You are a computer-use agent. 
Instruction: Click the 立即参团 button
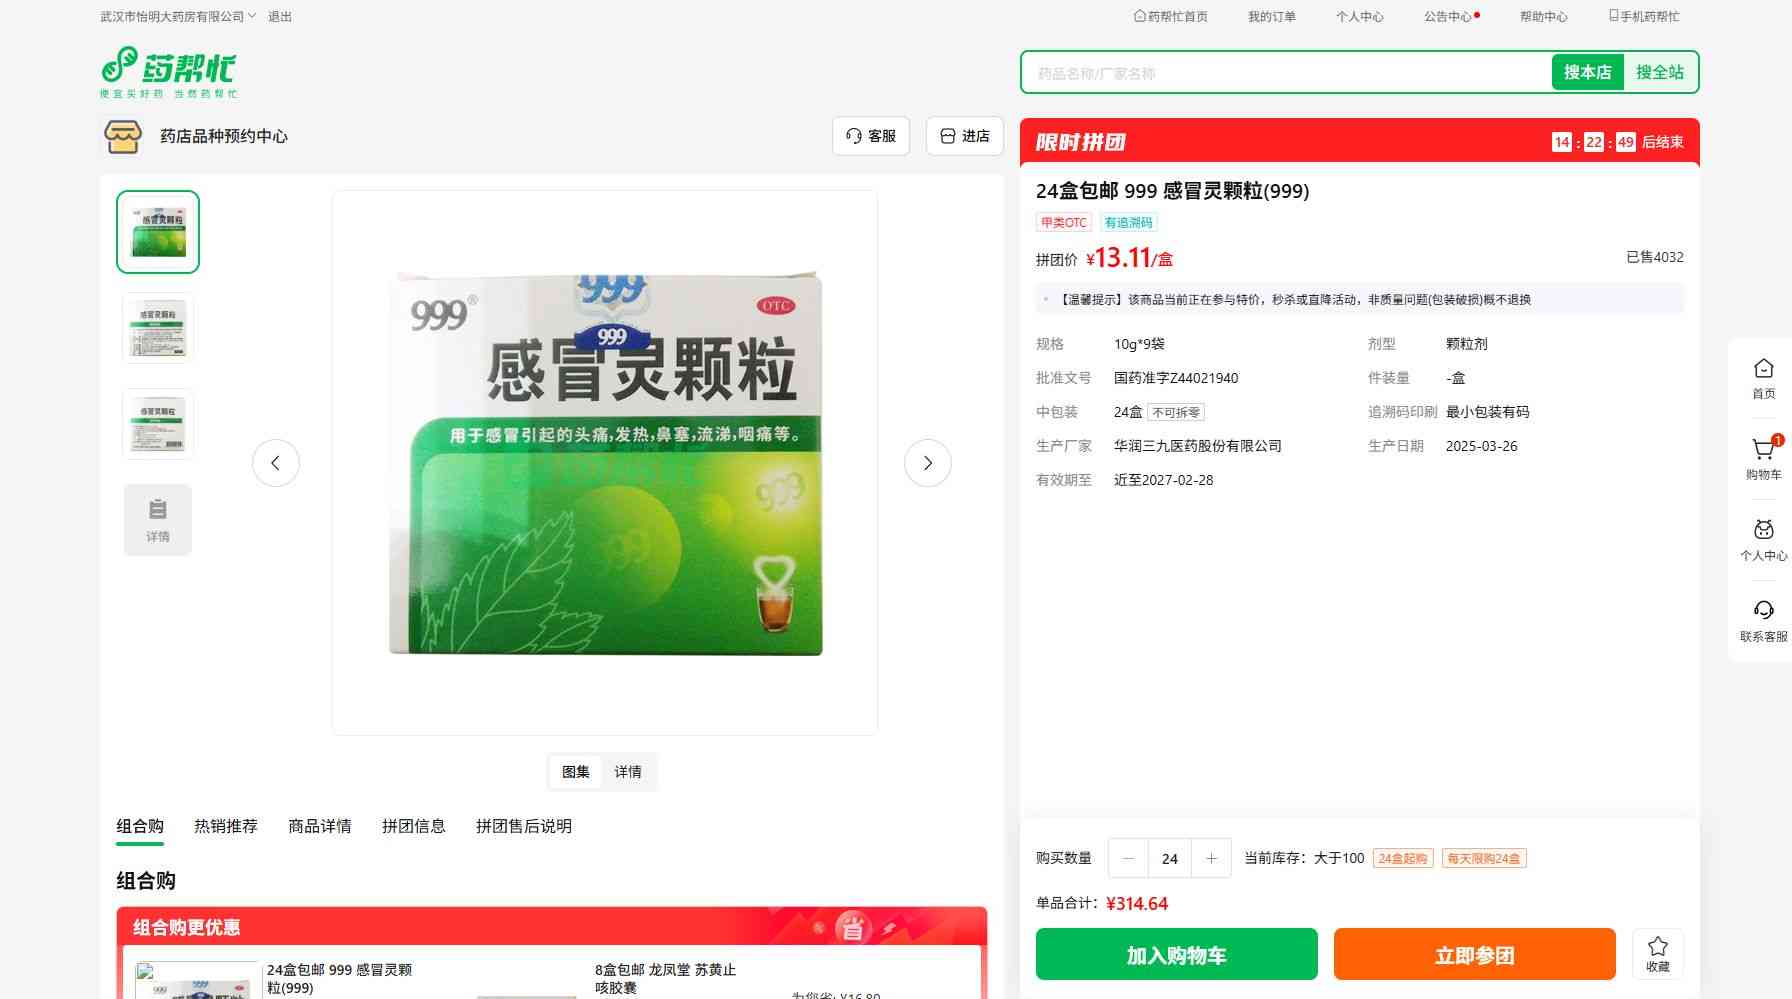point(1474,954)
